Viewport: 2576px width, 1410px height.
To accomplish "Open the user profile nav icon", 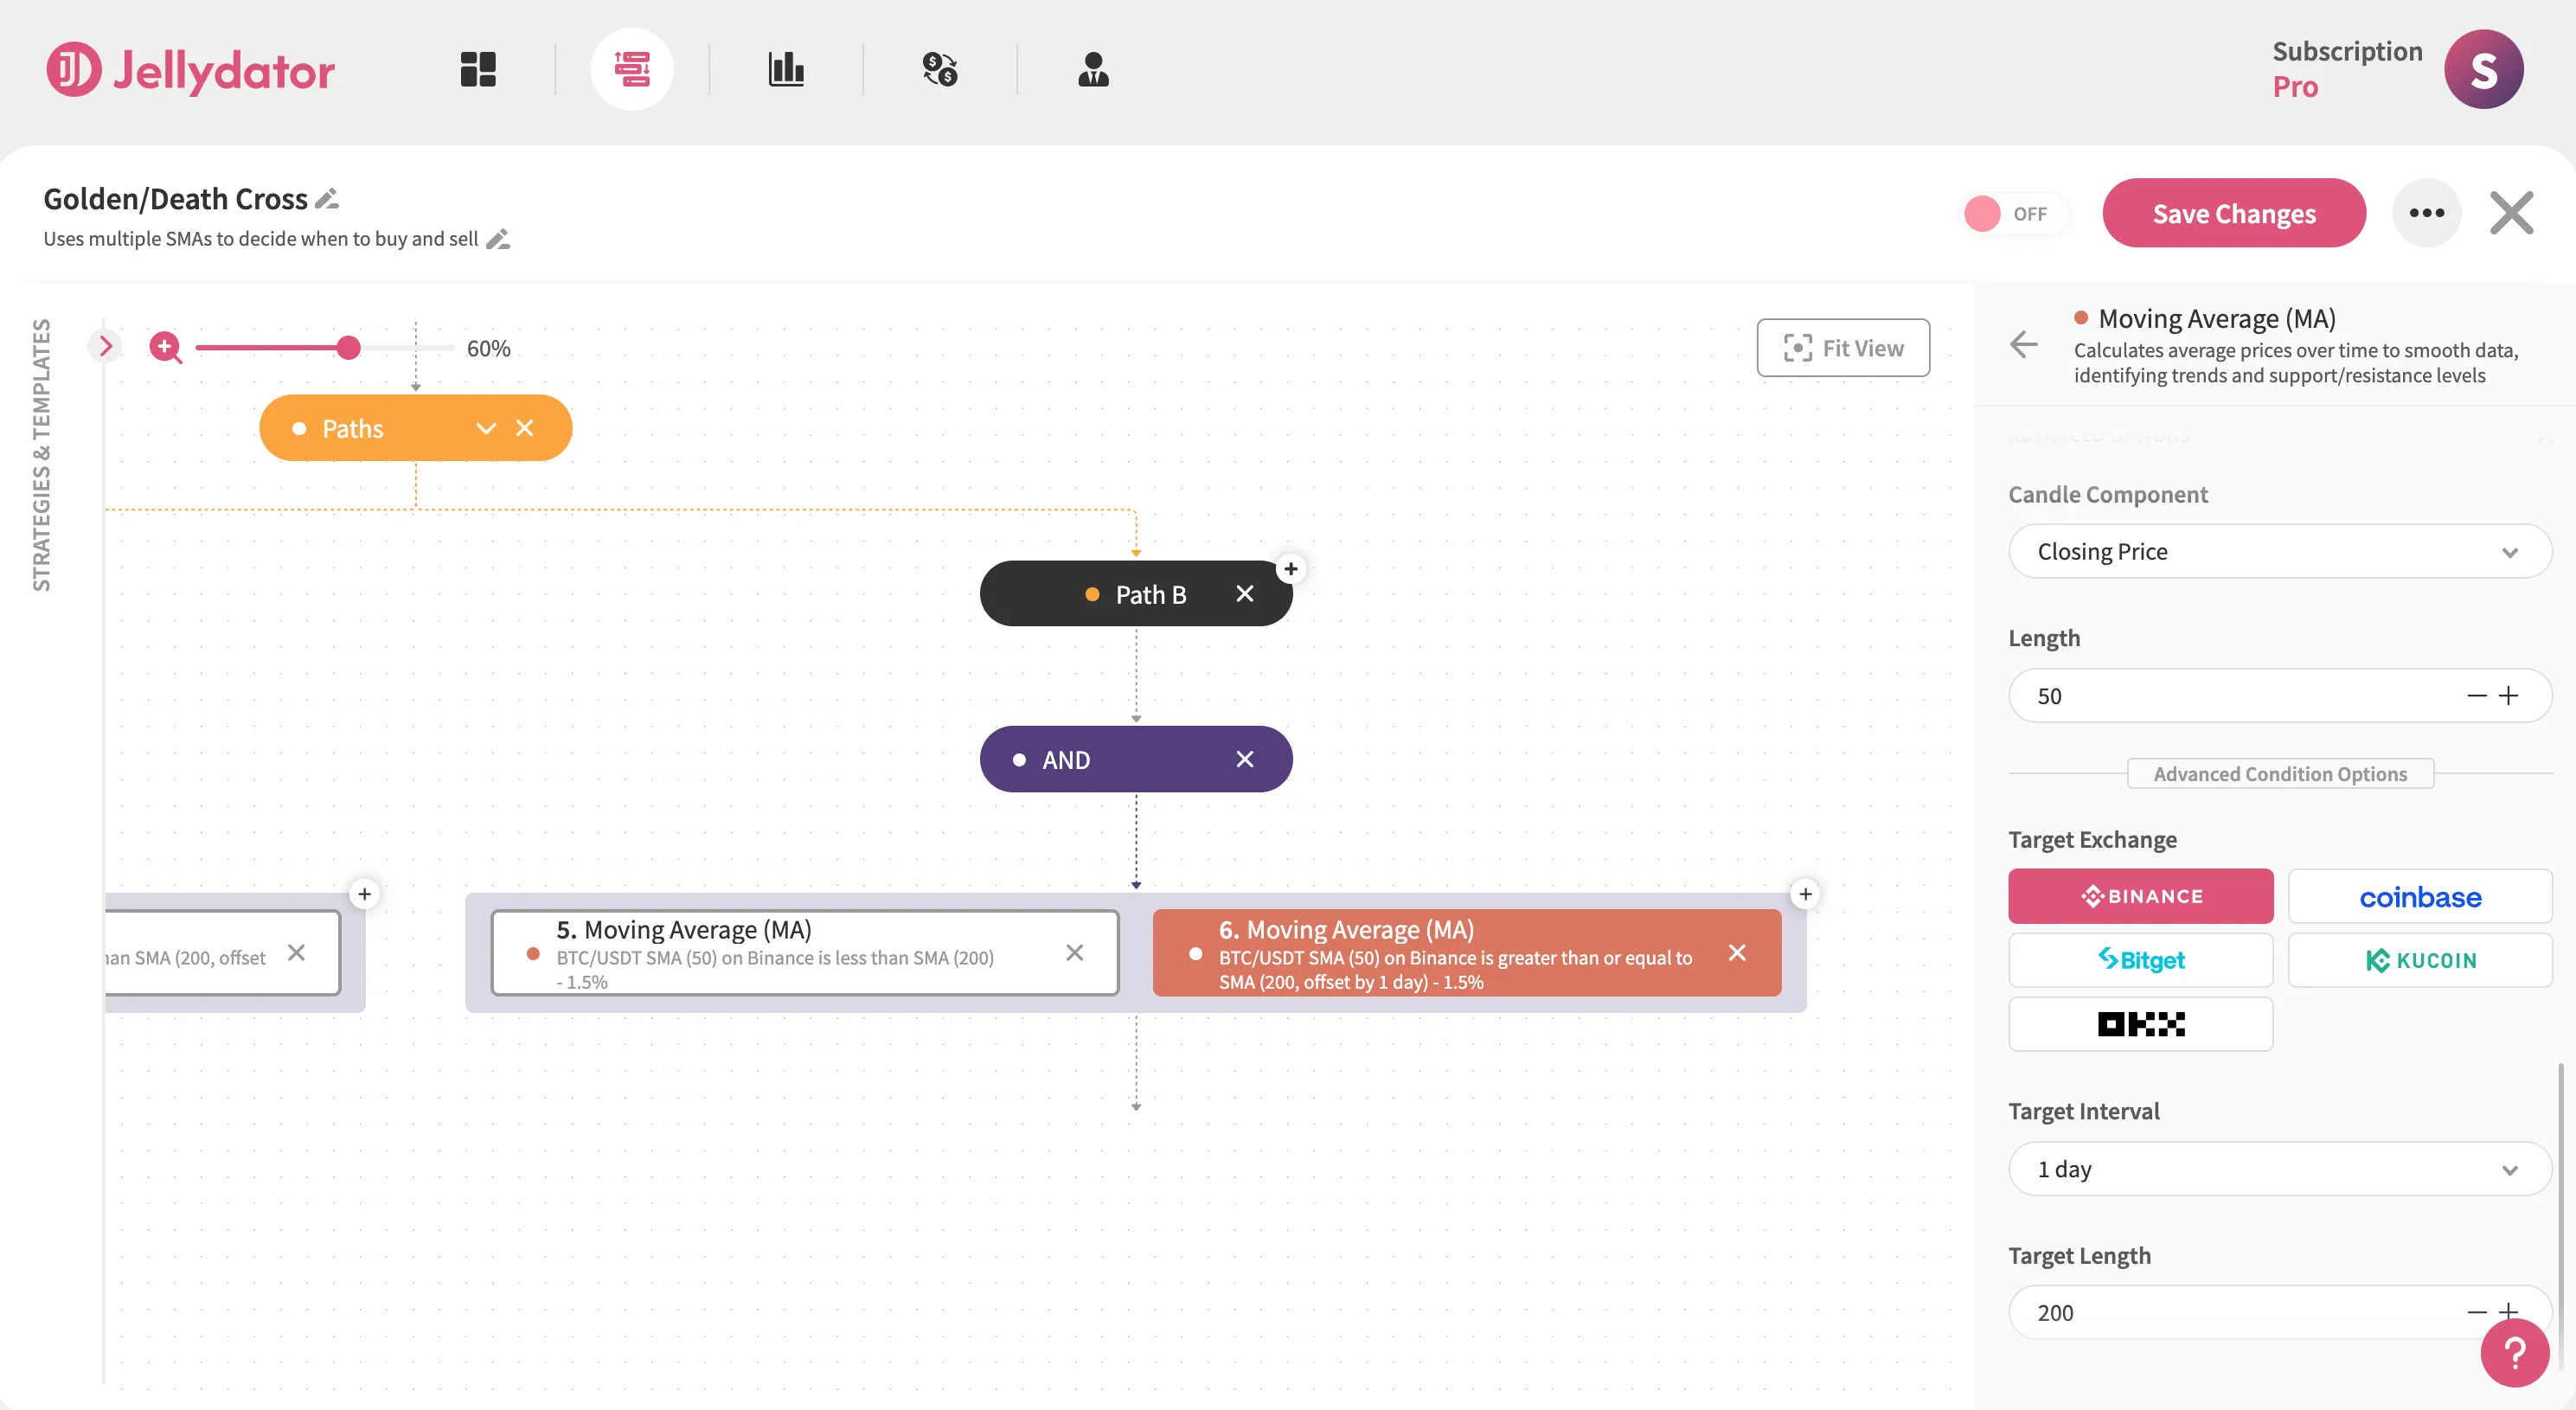I will click(x=1093, y=69).
